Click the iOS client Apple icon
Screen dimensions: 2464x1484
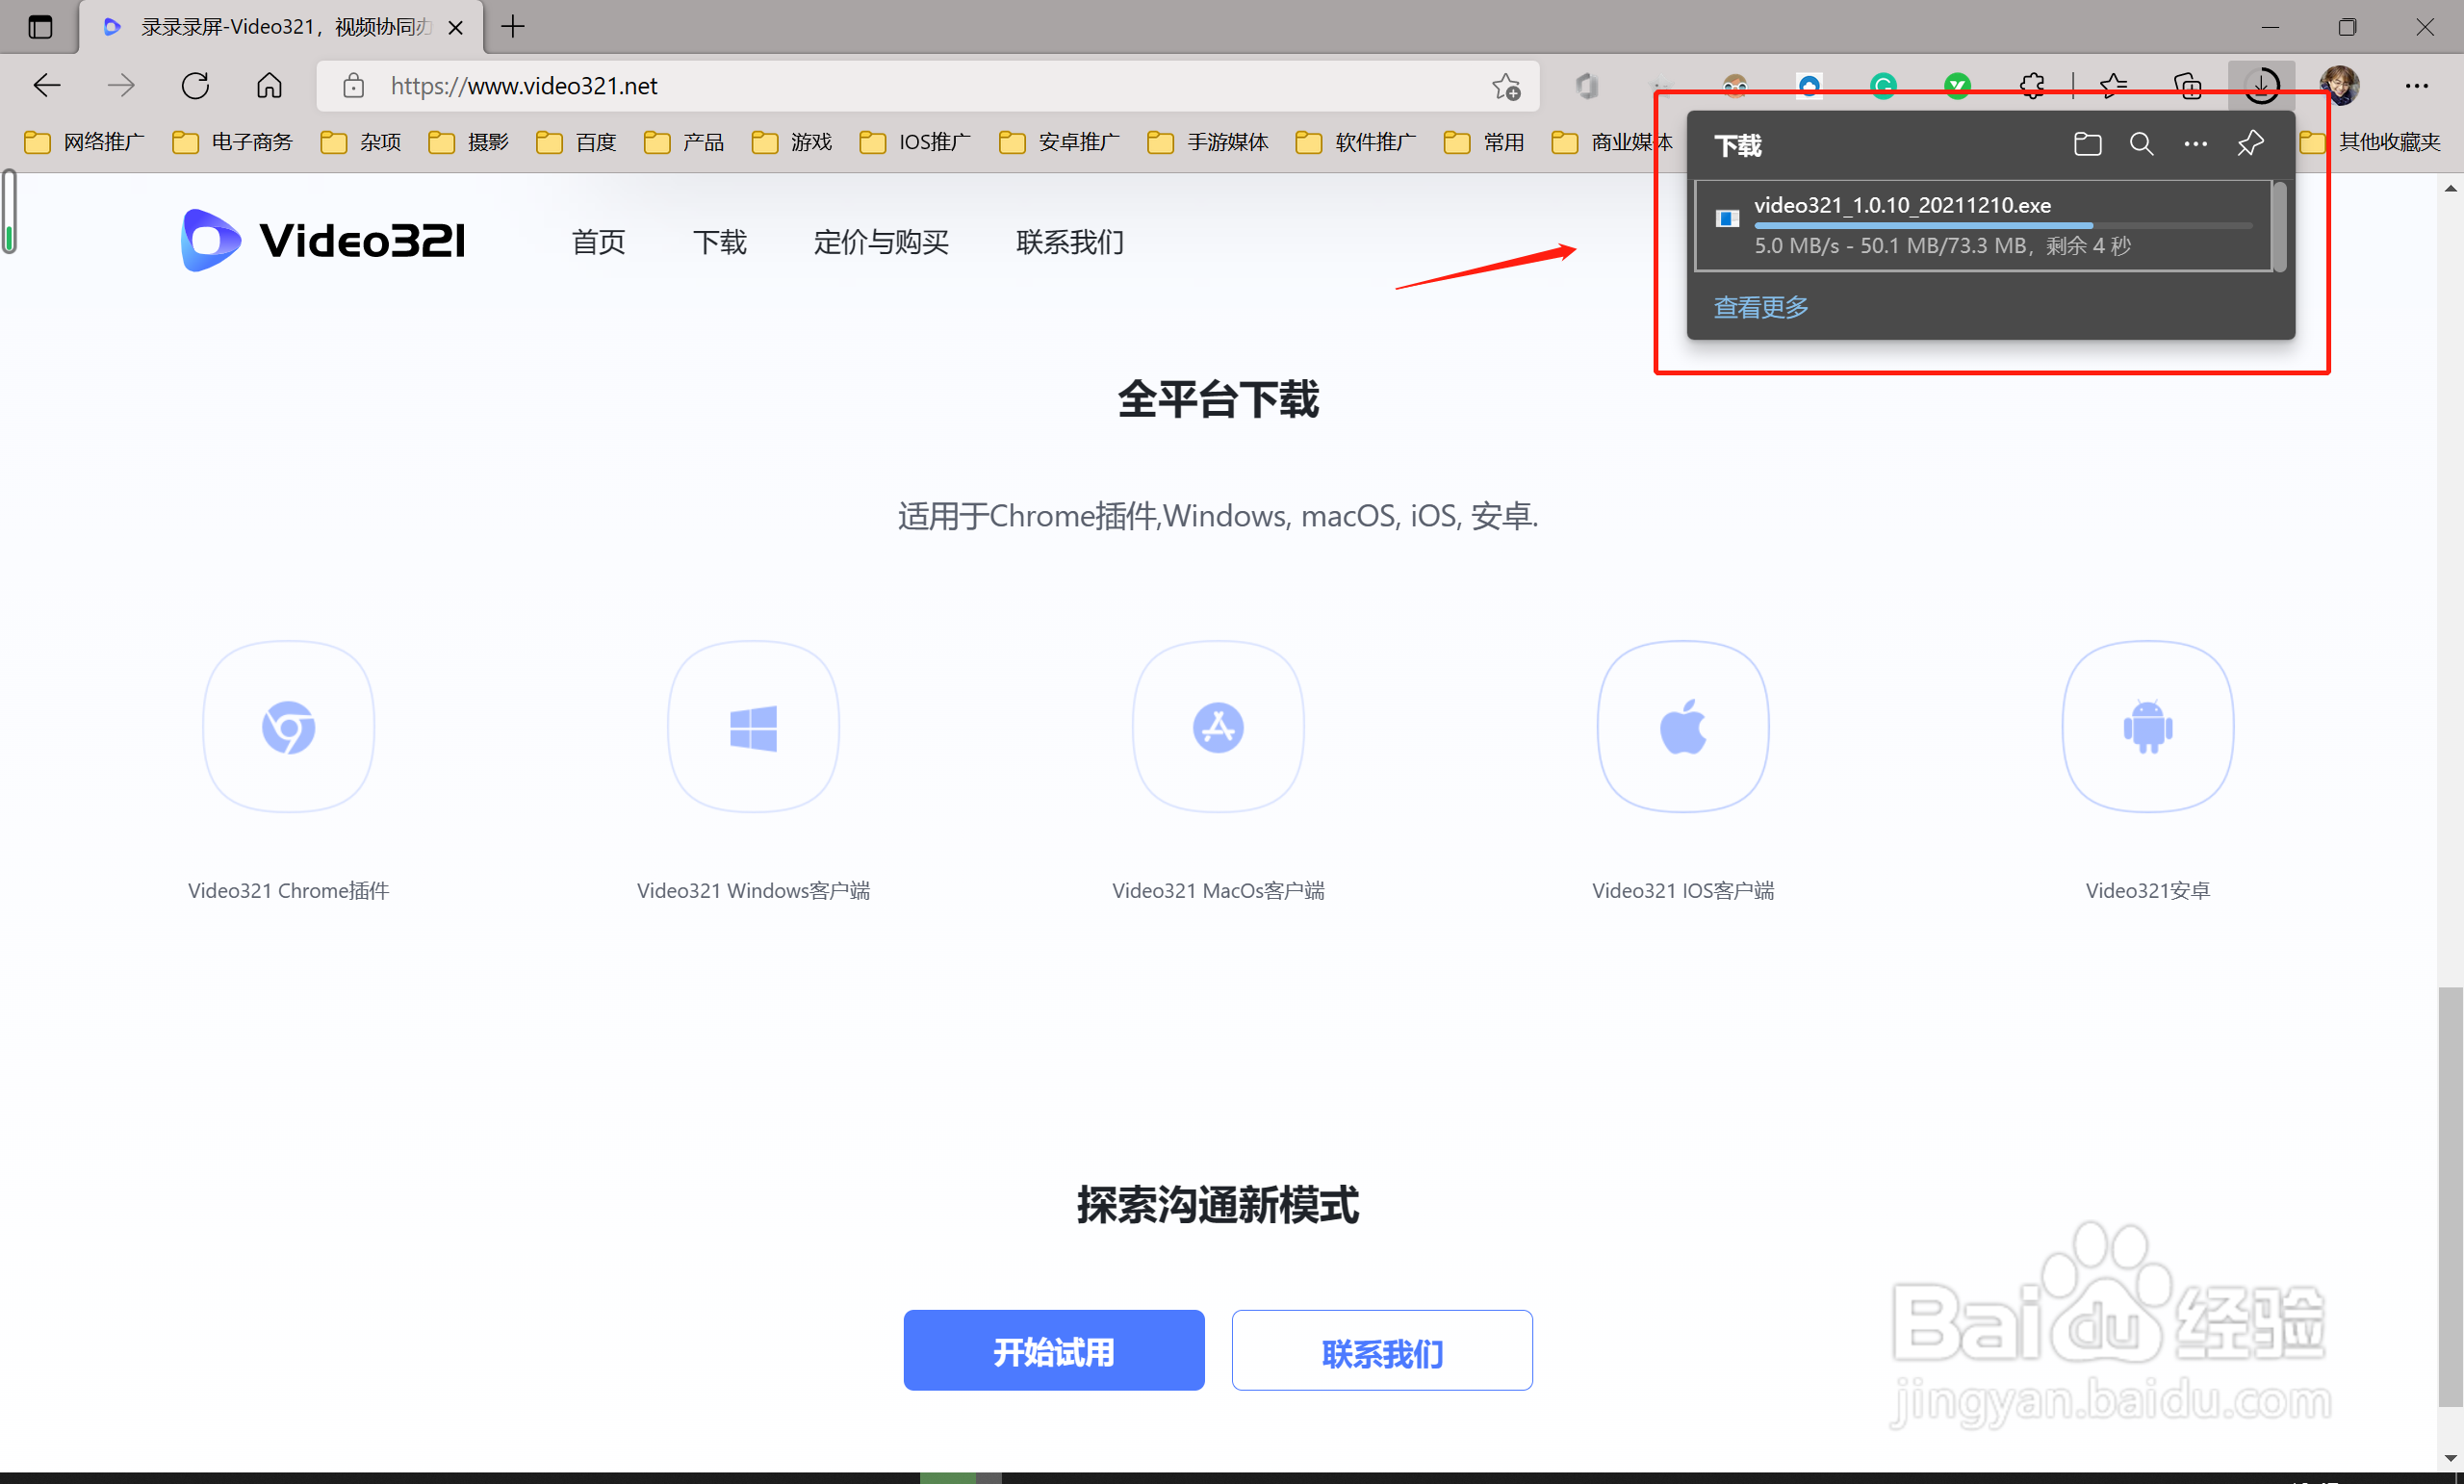tap(1682, 727)
